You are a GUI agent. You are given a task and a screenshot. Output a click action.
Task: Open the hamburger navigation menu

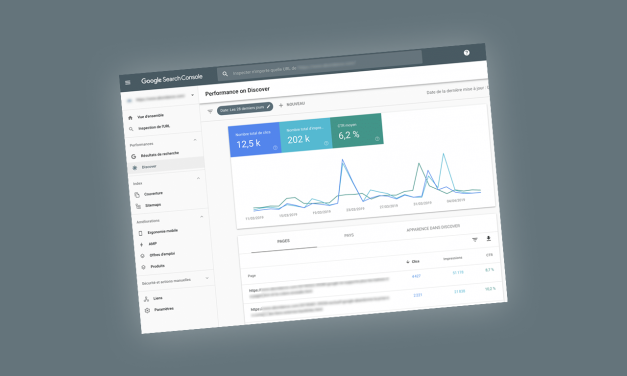(x=128, y=83)
